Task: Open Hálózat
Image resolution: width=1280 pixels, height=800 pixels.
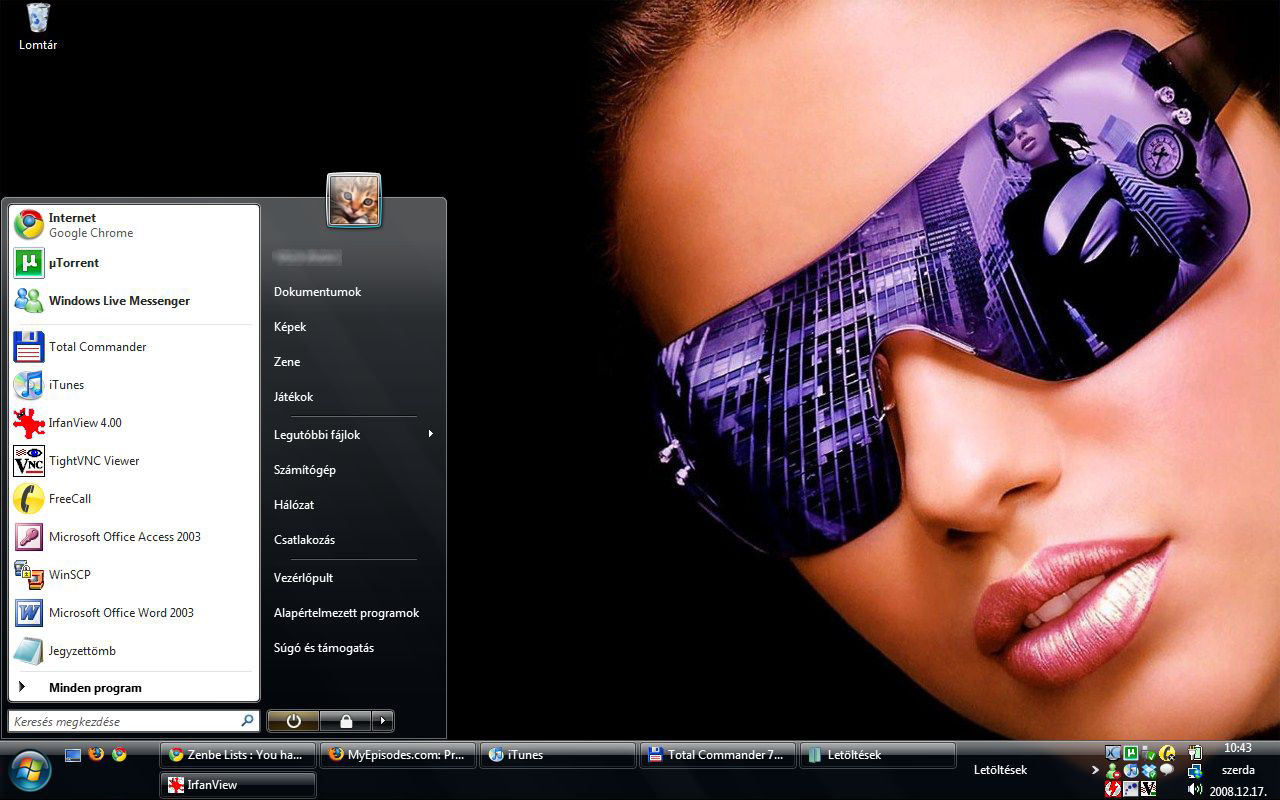Action: [x=294, y=505]
